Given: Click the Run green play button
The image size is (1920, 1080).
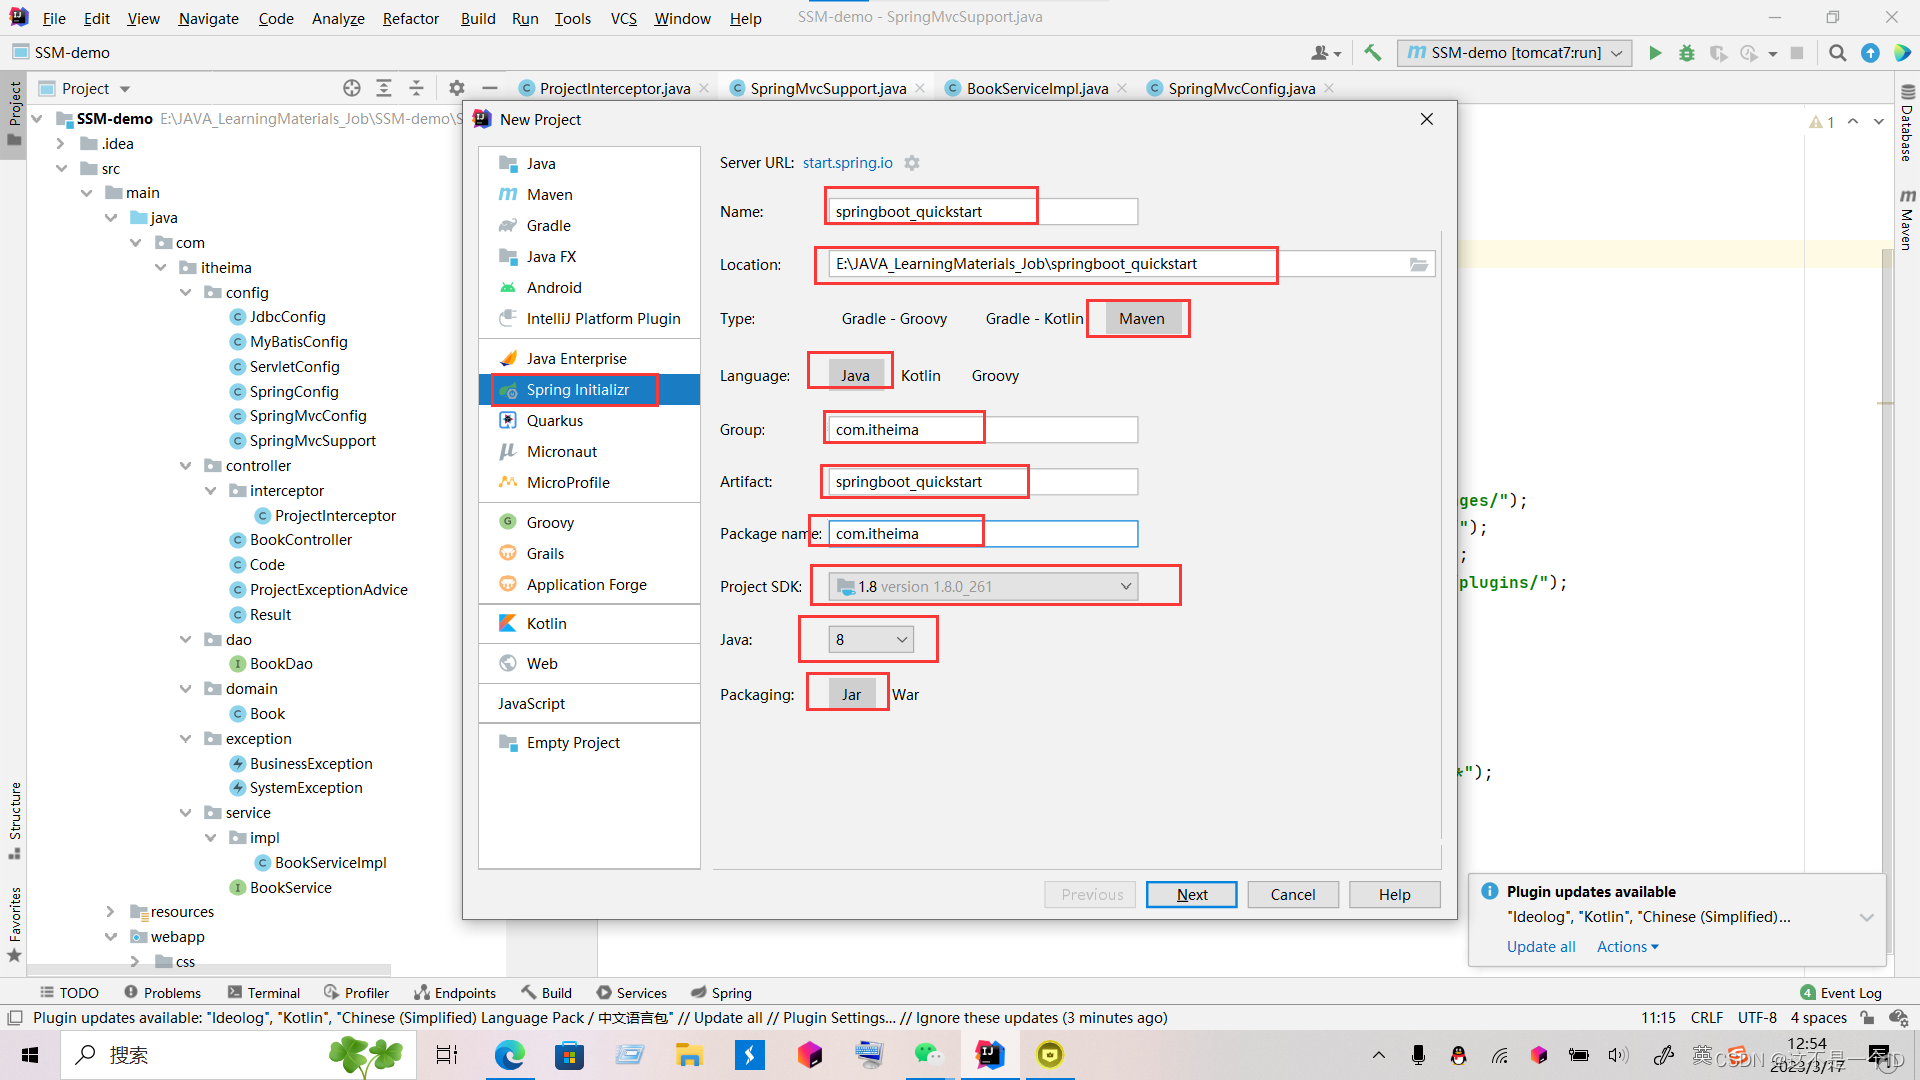Looking at the screenshot, I should [x=1655, y=53].
